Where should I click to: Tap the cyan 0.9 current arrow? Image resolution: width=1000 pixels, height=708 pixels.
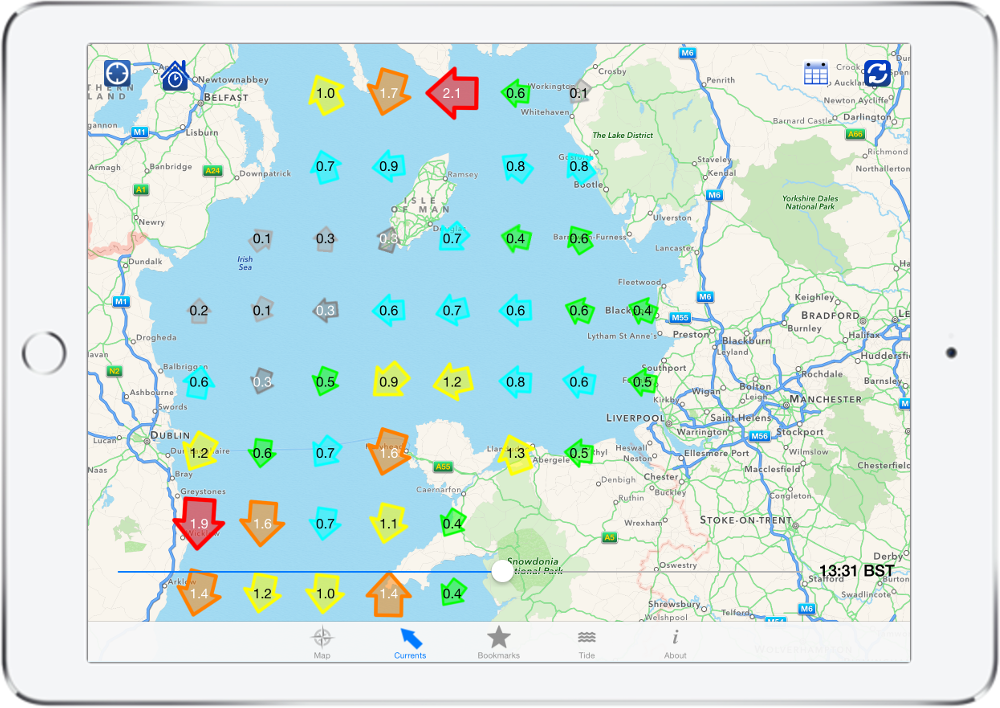coord(388,166)
